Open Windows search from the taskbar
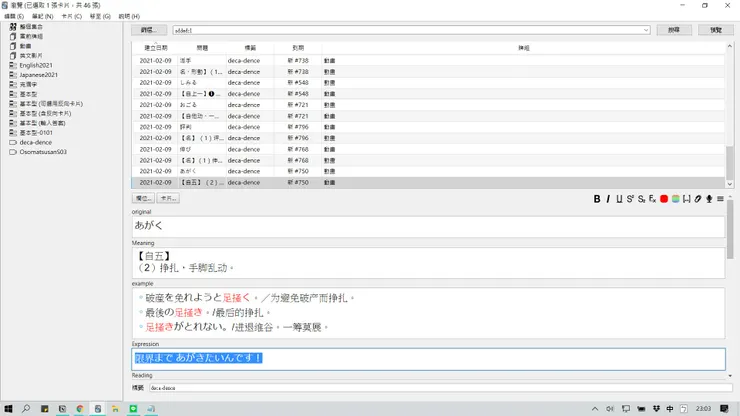Image resolution: width=740 pixels, height=416 pixels. click(26, 409)
